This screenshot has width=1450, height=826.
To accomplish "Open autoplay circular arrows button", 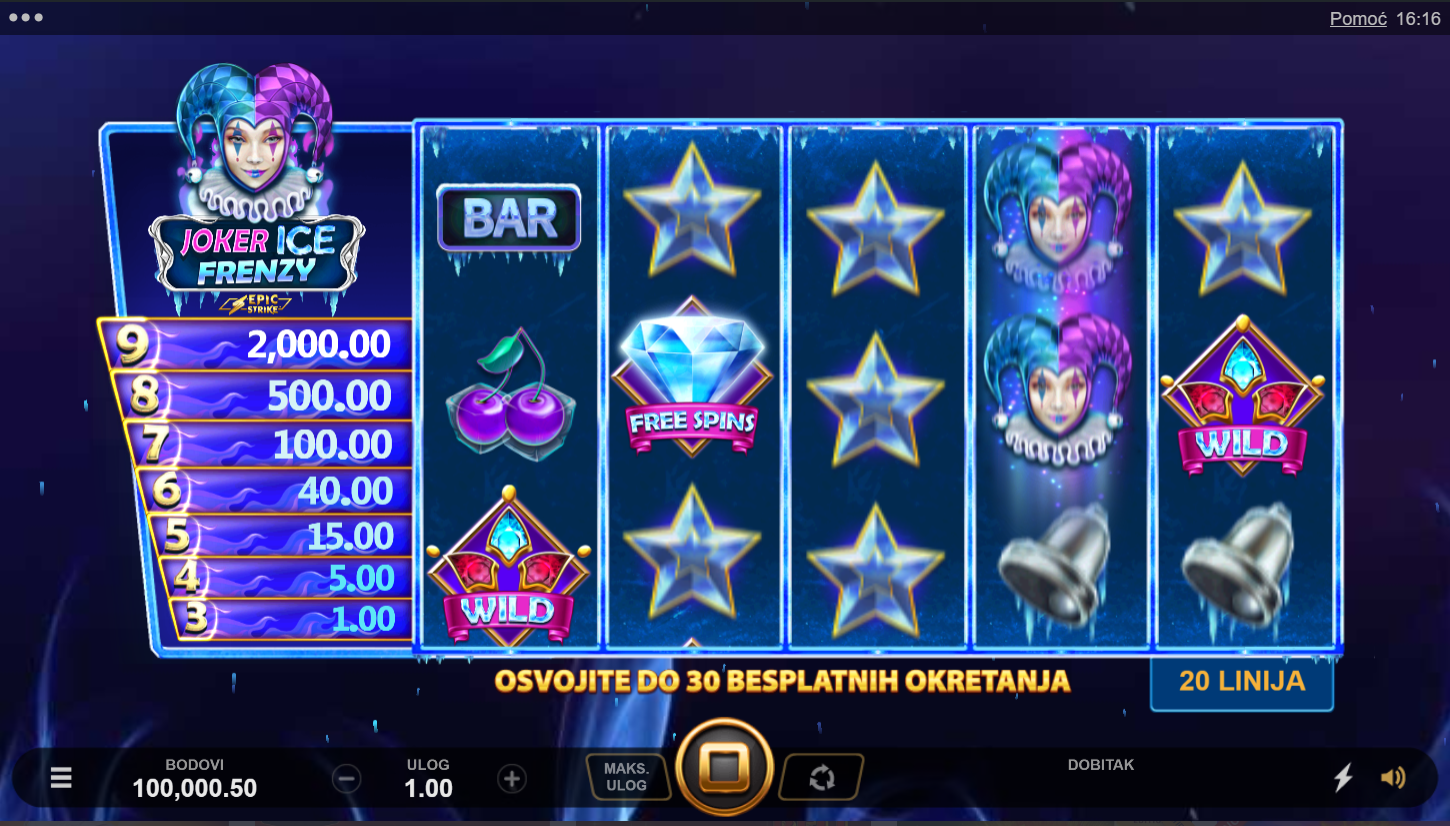I will pyautogui.click(x=822, y=777).
